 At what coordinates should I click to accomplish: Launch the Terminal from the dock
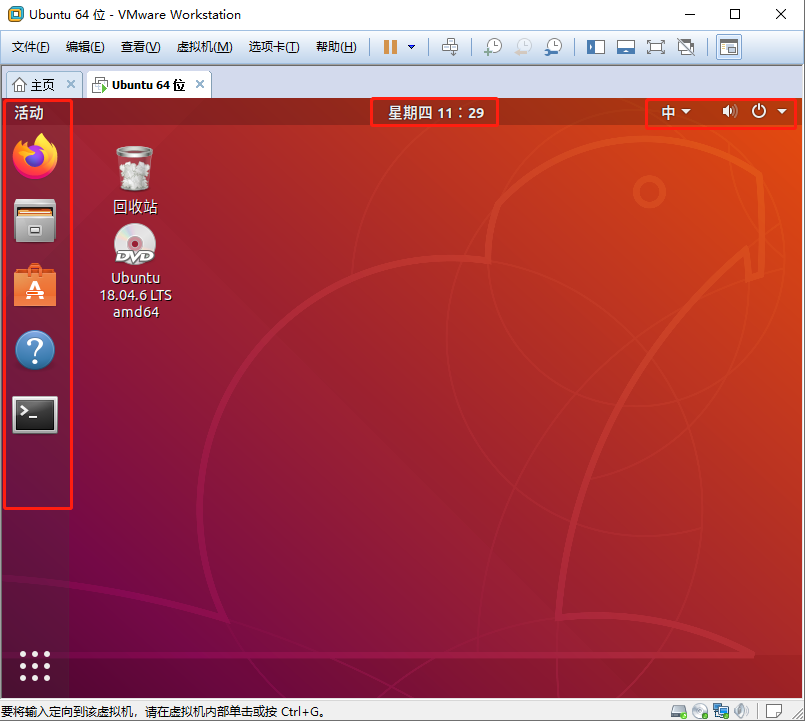[x=35, y=414]
